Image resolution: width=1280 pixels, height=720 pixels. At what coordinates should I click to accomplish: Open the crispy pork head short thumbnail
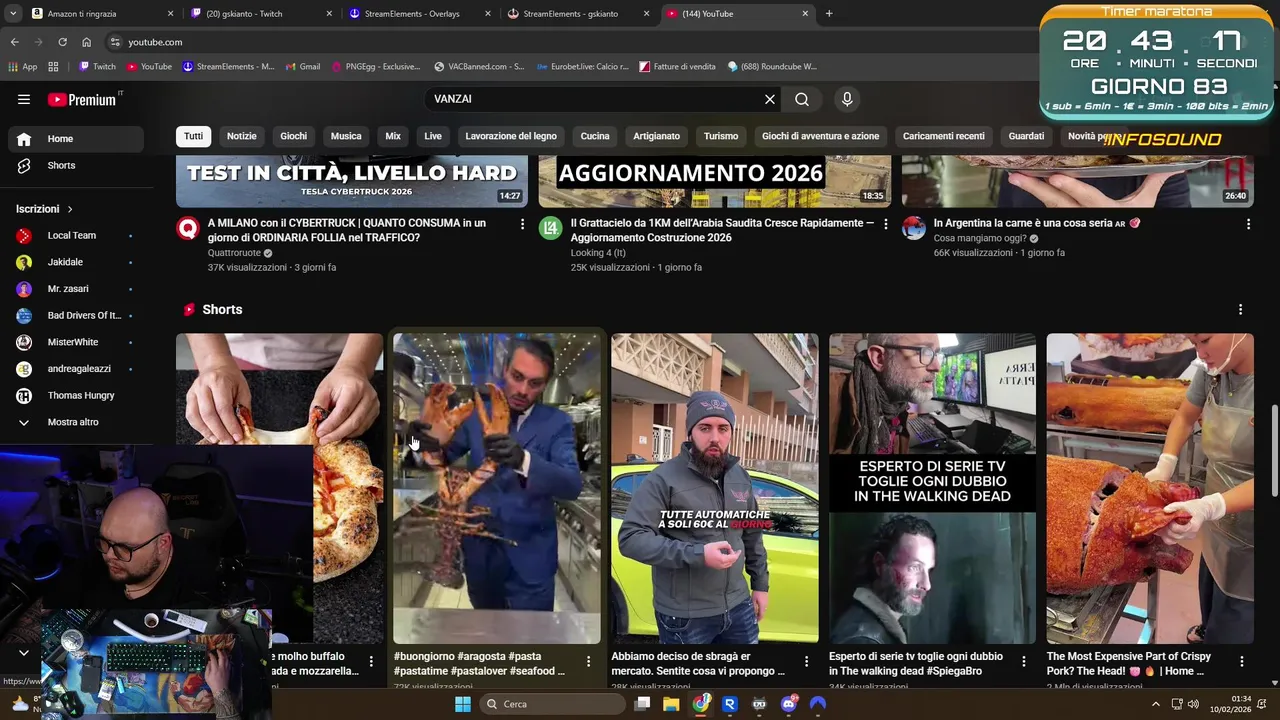point(1150,489)
